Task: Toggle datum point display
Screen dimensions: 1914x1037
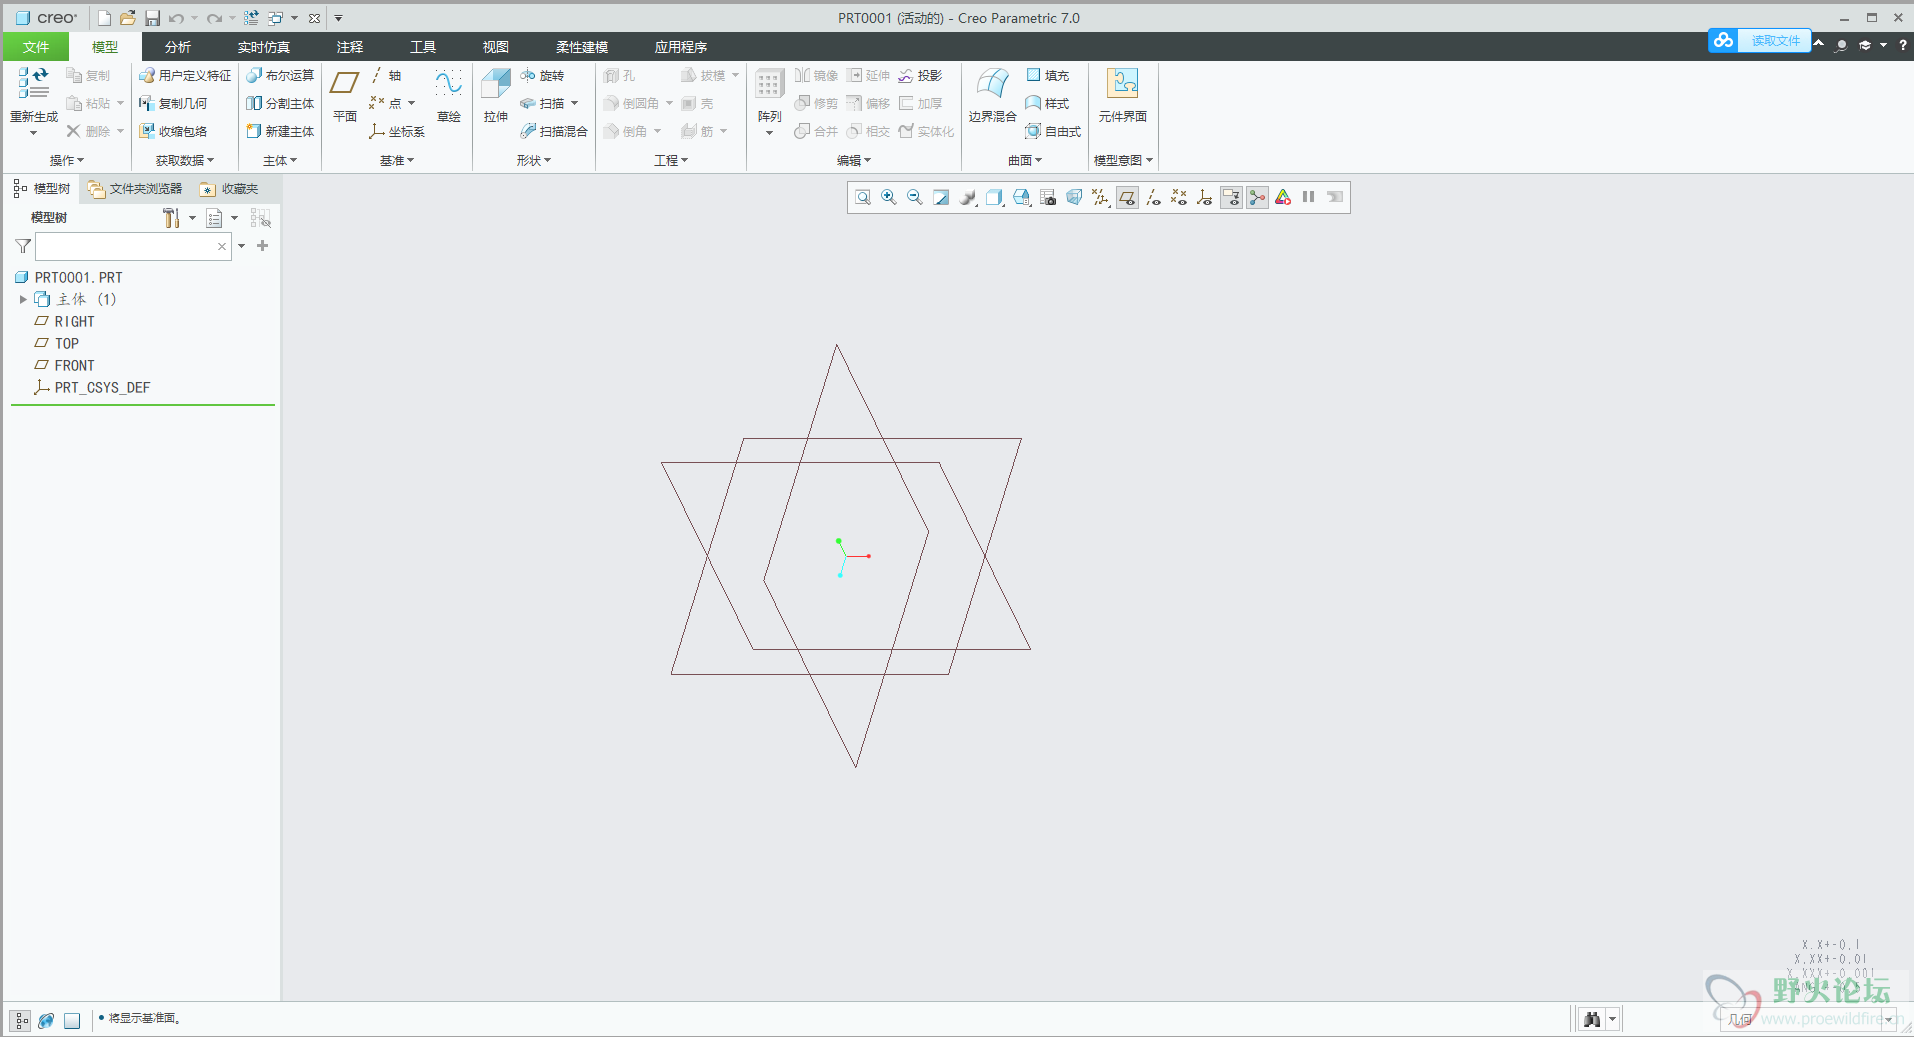Action: click(1179, 198)
